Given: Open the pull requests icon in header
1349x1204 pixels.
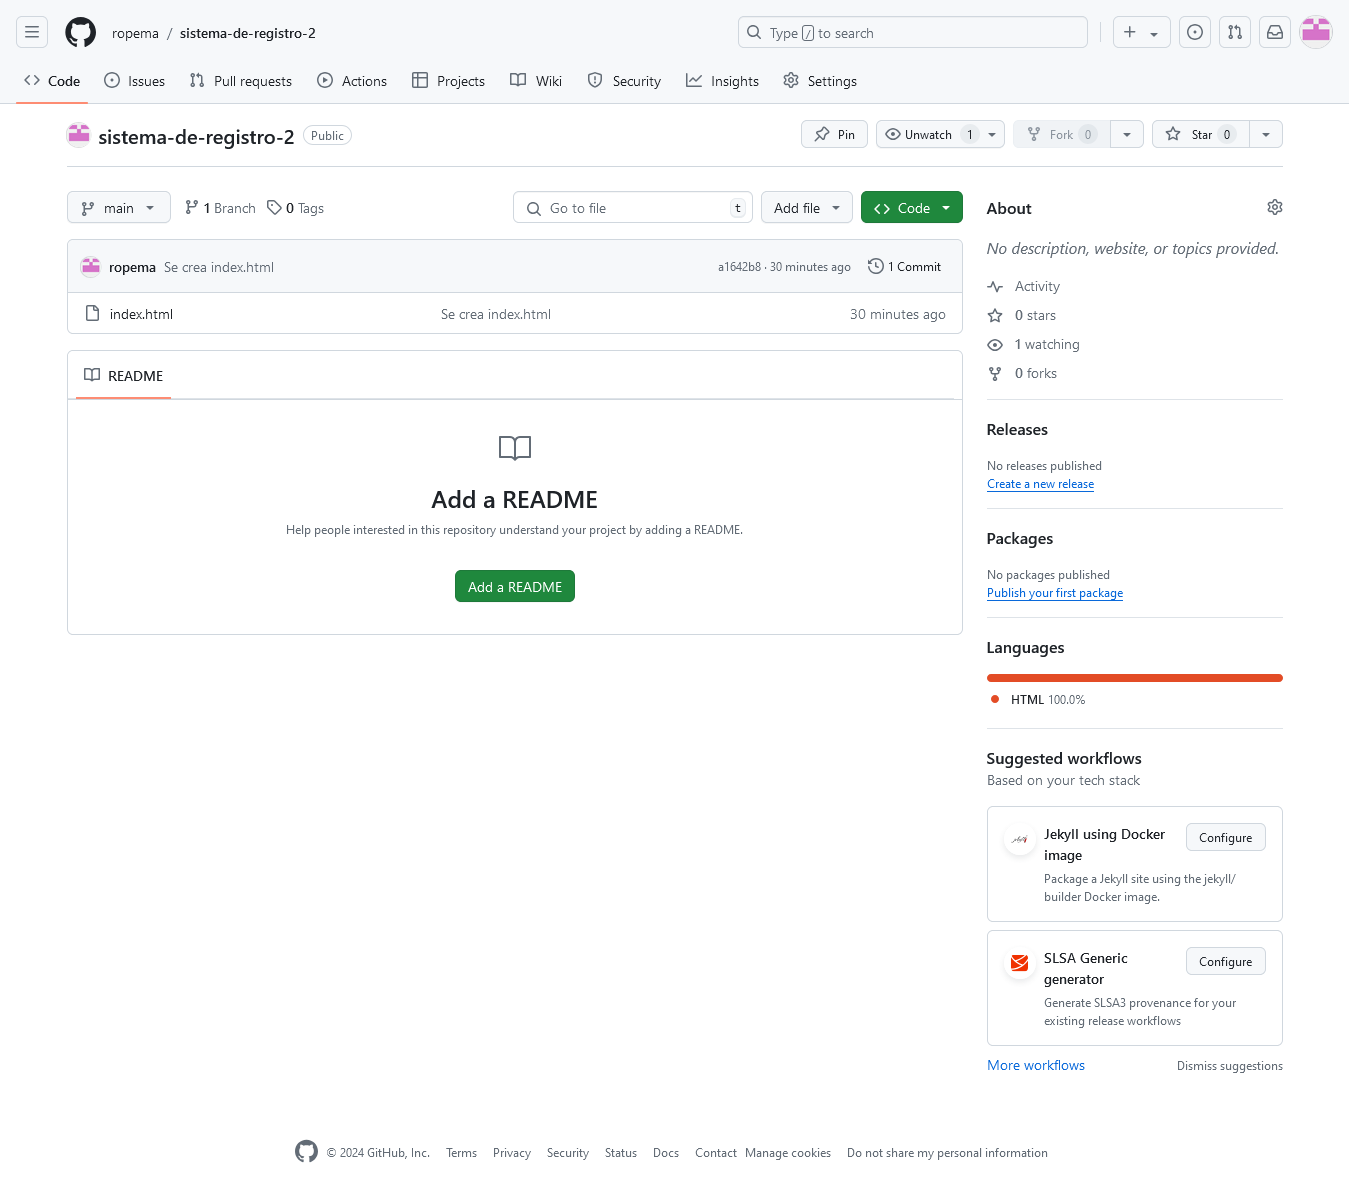Looking at the screenshot, I should 1235,32.
